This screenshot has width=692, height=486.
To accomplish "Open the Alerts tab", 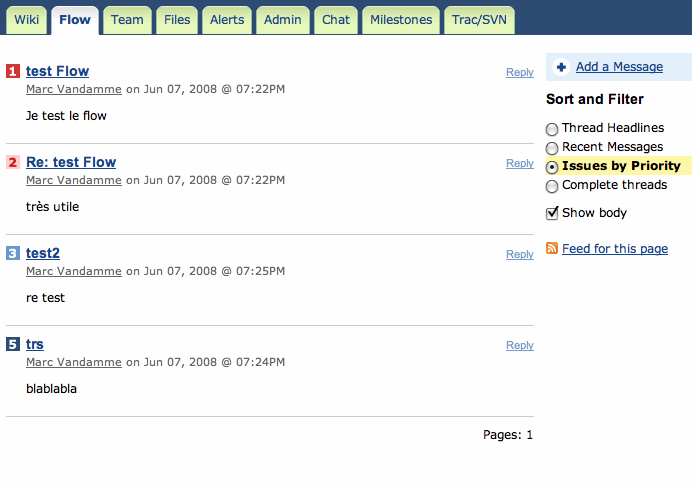I will click(226, 20).
